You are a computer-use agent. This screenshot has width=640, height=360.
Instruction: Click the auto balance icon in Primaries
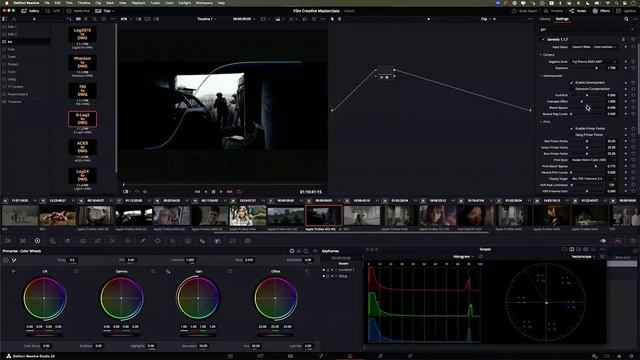6,260
